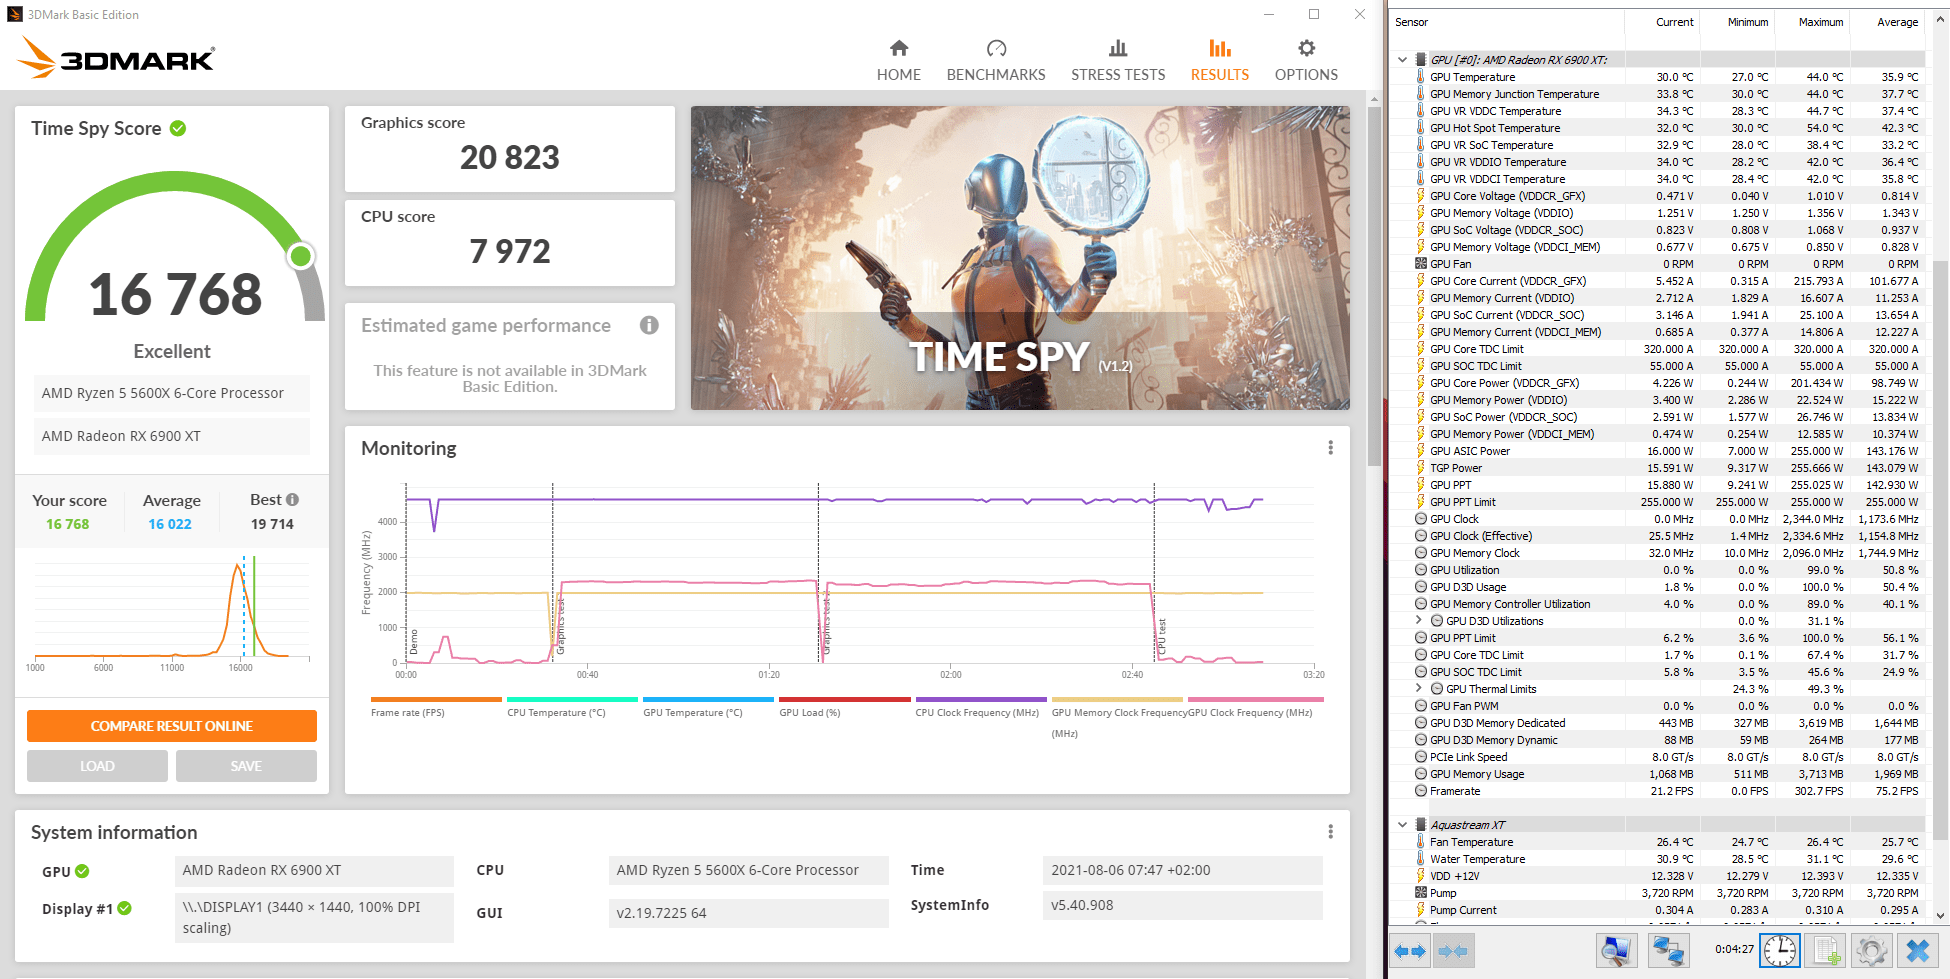Toggle the Frame rate (FPS) graph legend
This screenshot has width=1950, height=979.
point(435,707)
